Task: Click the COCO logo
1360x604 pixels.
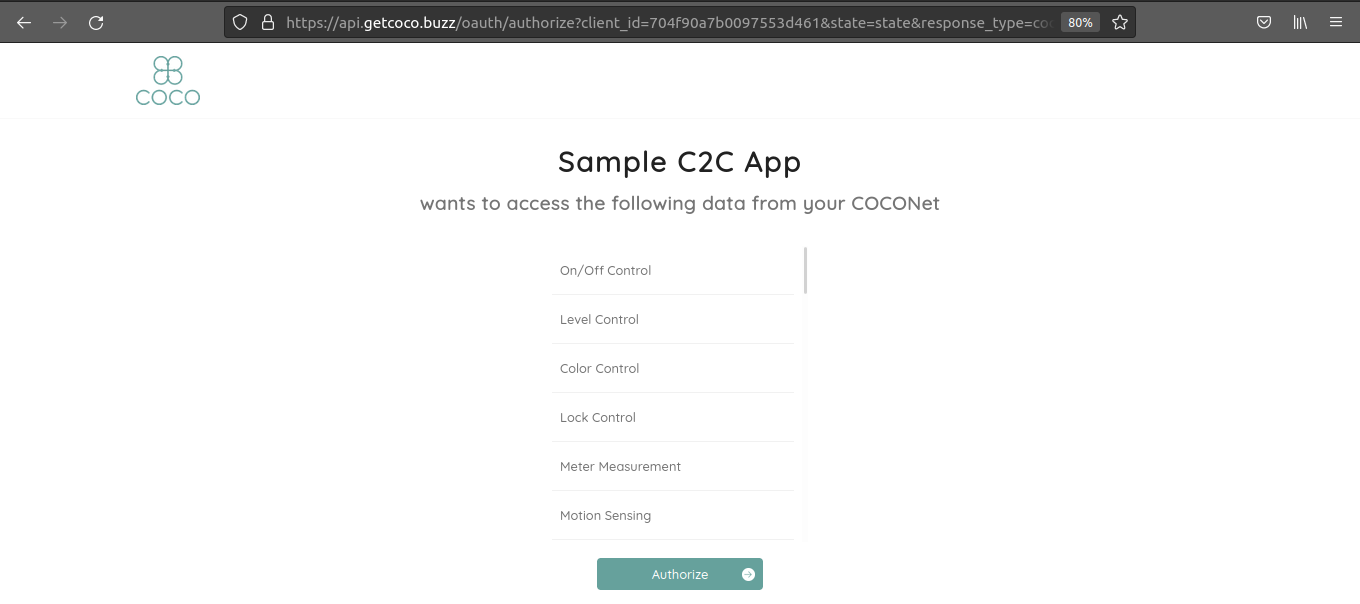Action: click(168, 81)
